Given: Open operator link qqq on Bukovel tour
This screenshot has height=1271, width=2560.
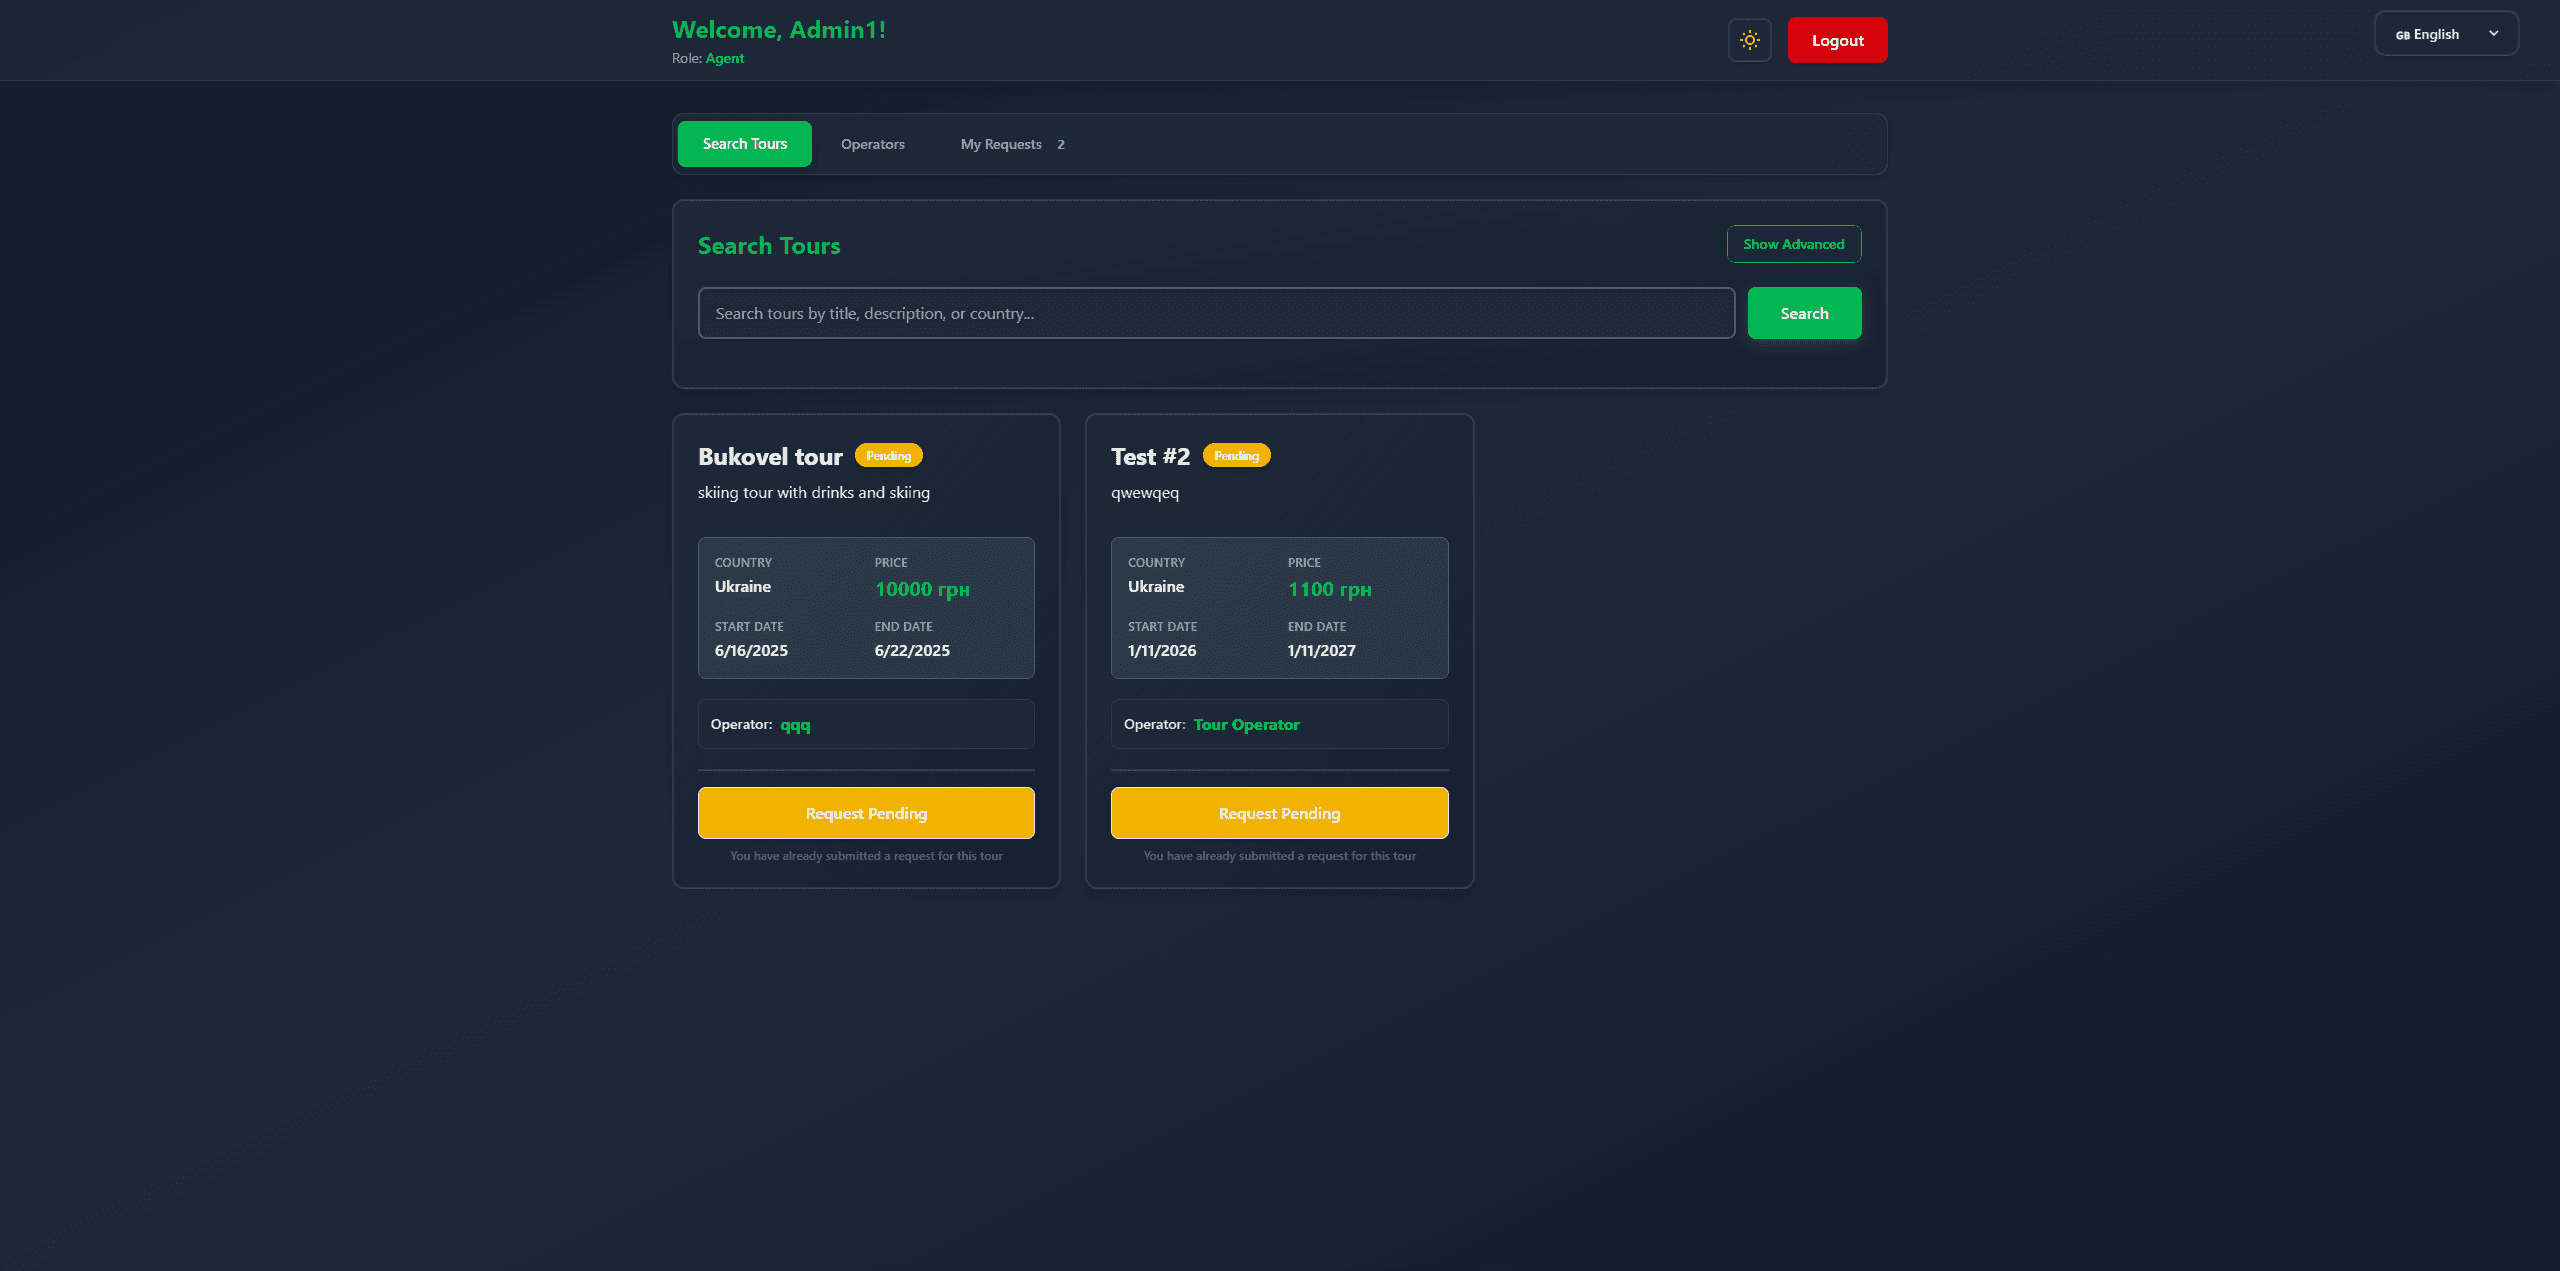Looking at the screenshot, I should tap(794, 724).
